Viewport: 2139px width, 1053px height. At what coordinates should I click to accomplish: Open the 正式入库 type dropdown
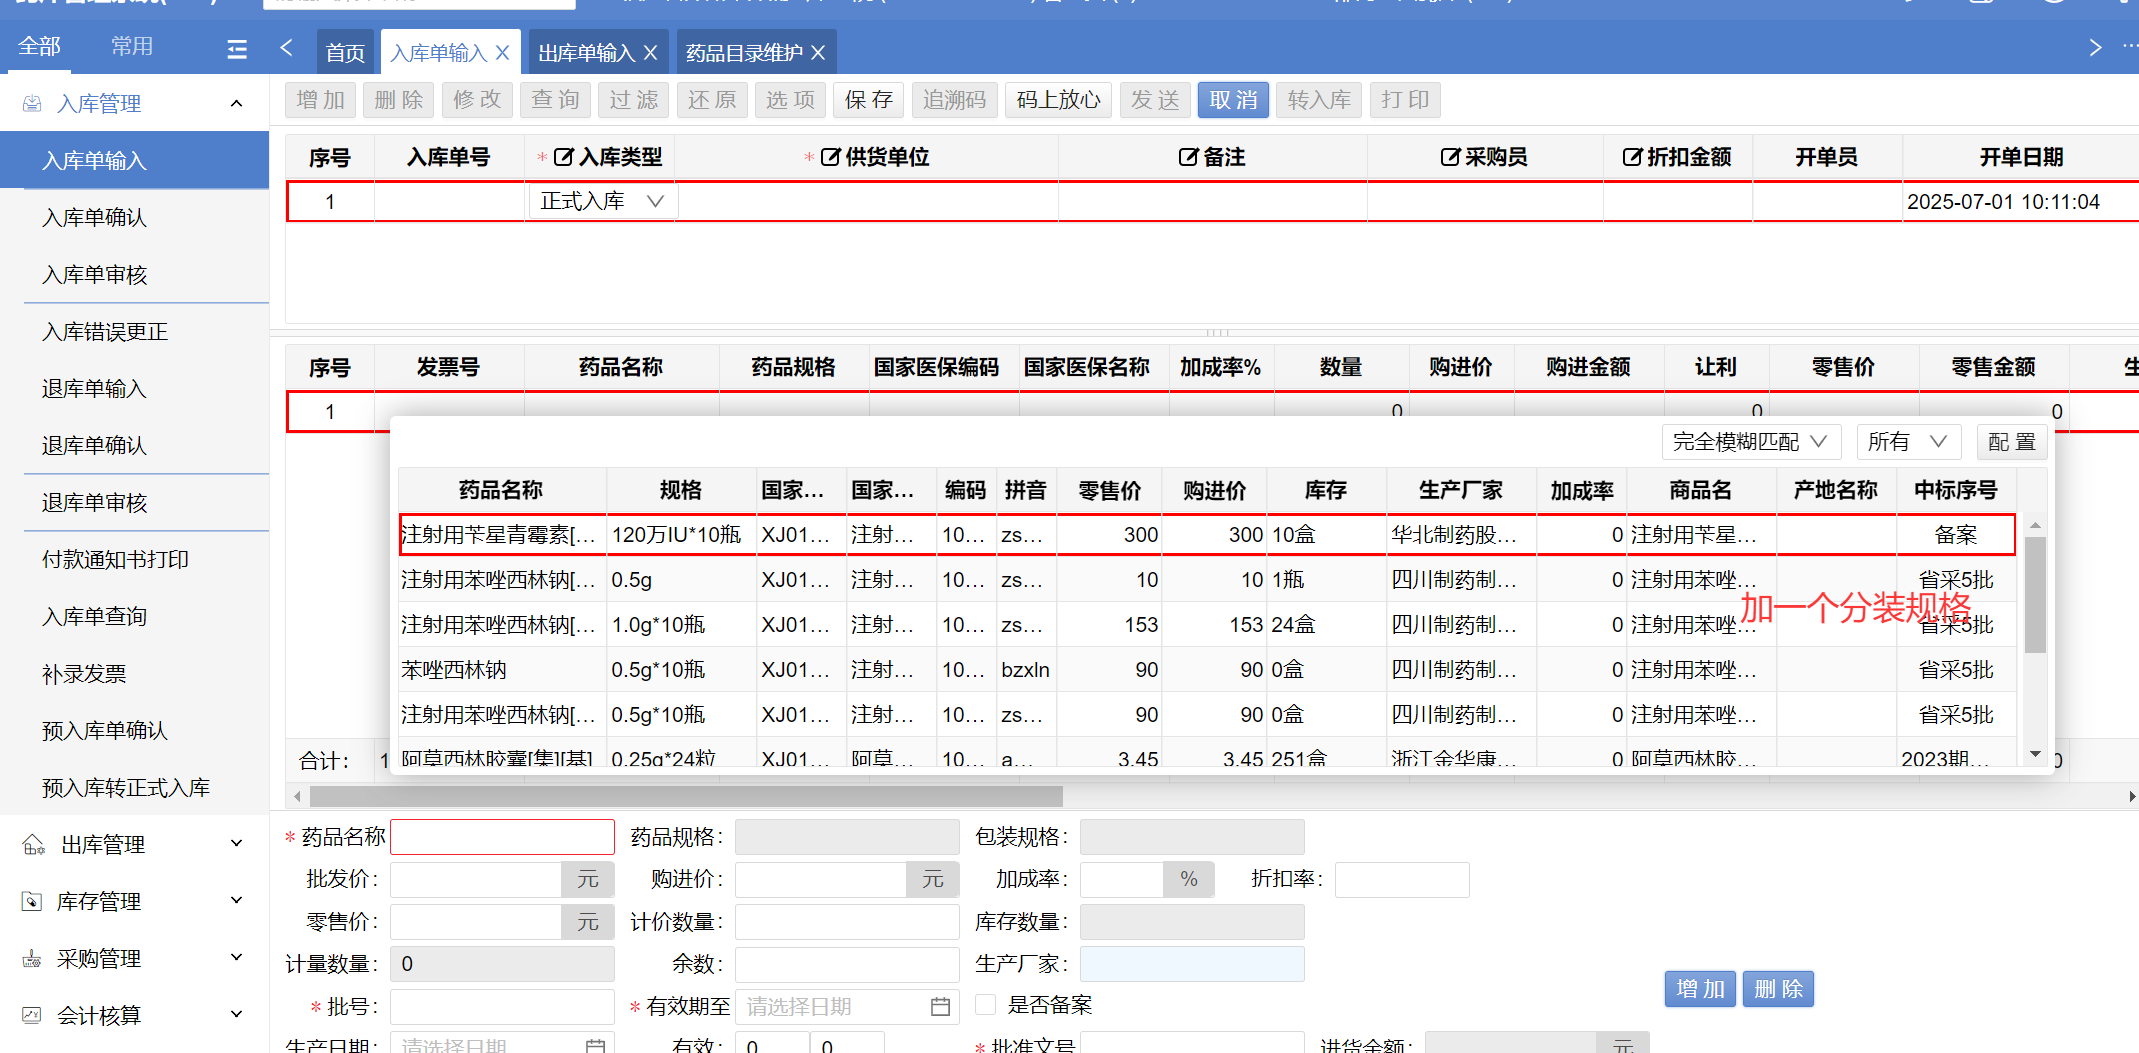(x=602, y=202)
